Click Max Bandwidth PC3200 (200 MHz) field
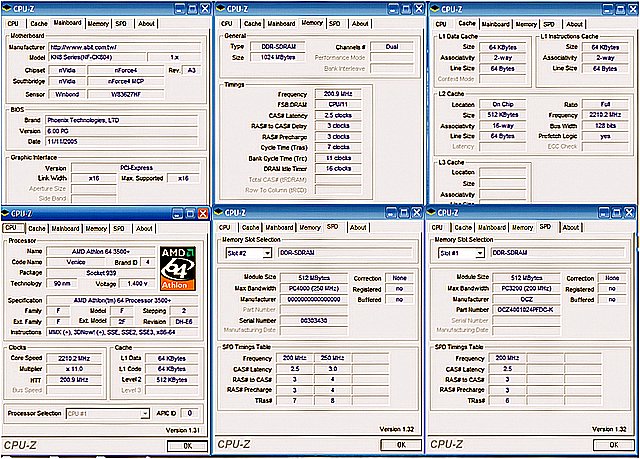 [527, 288]
